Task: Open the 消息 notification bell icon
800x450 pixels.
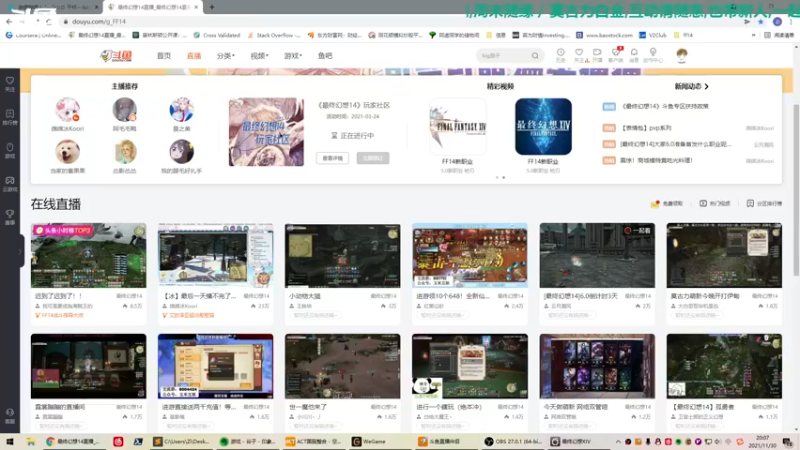Action: pyautogui.click(x=634, y=55)
